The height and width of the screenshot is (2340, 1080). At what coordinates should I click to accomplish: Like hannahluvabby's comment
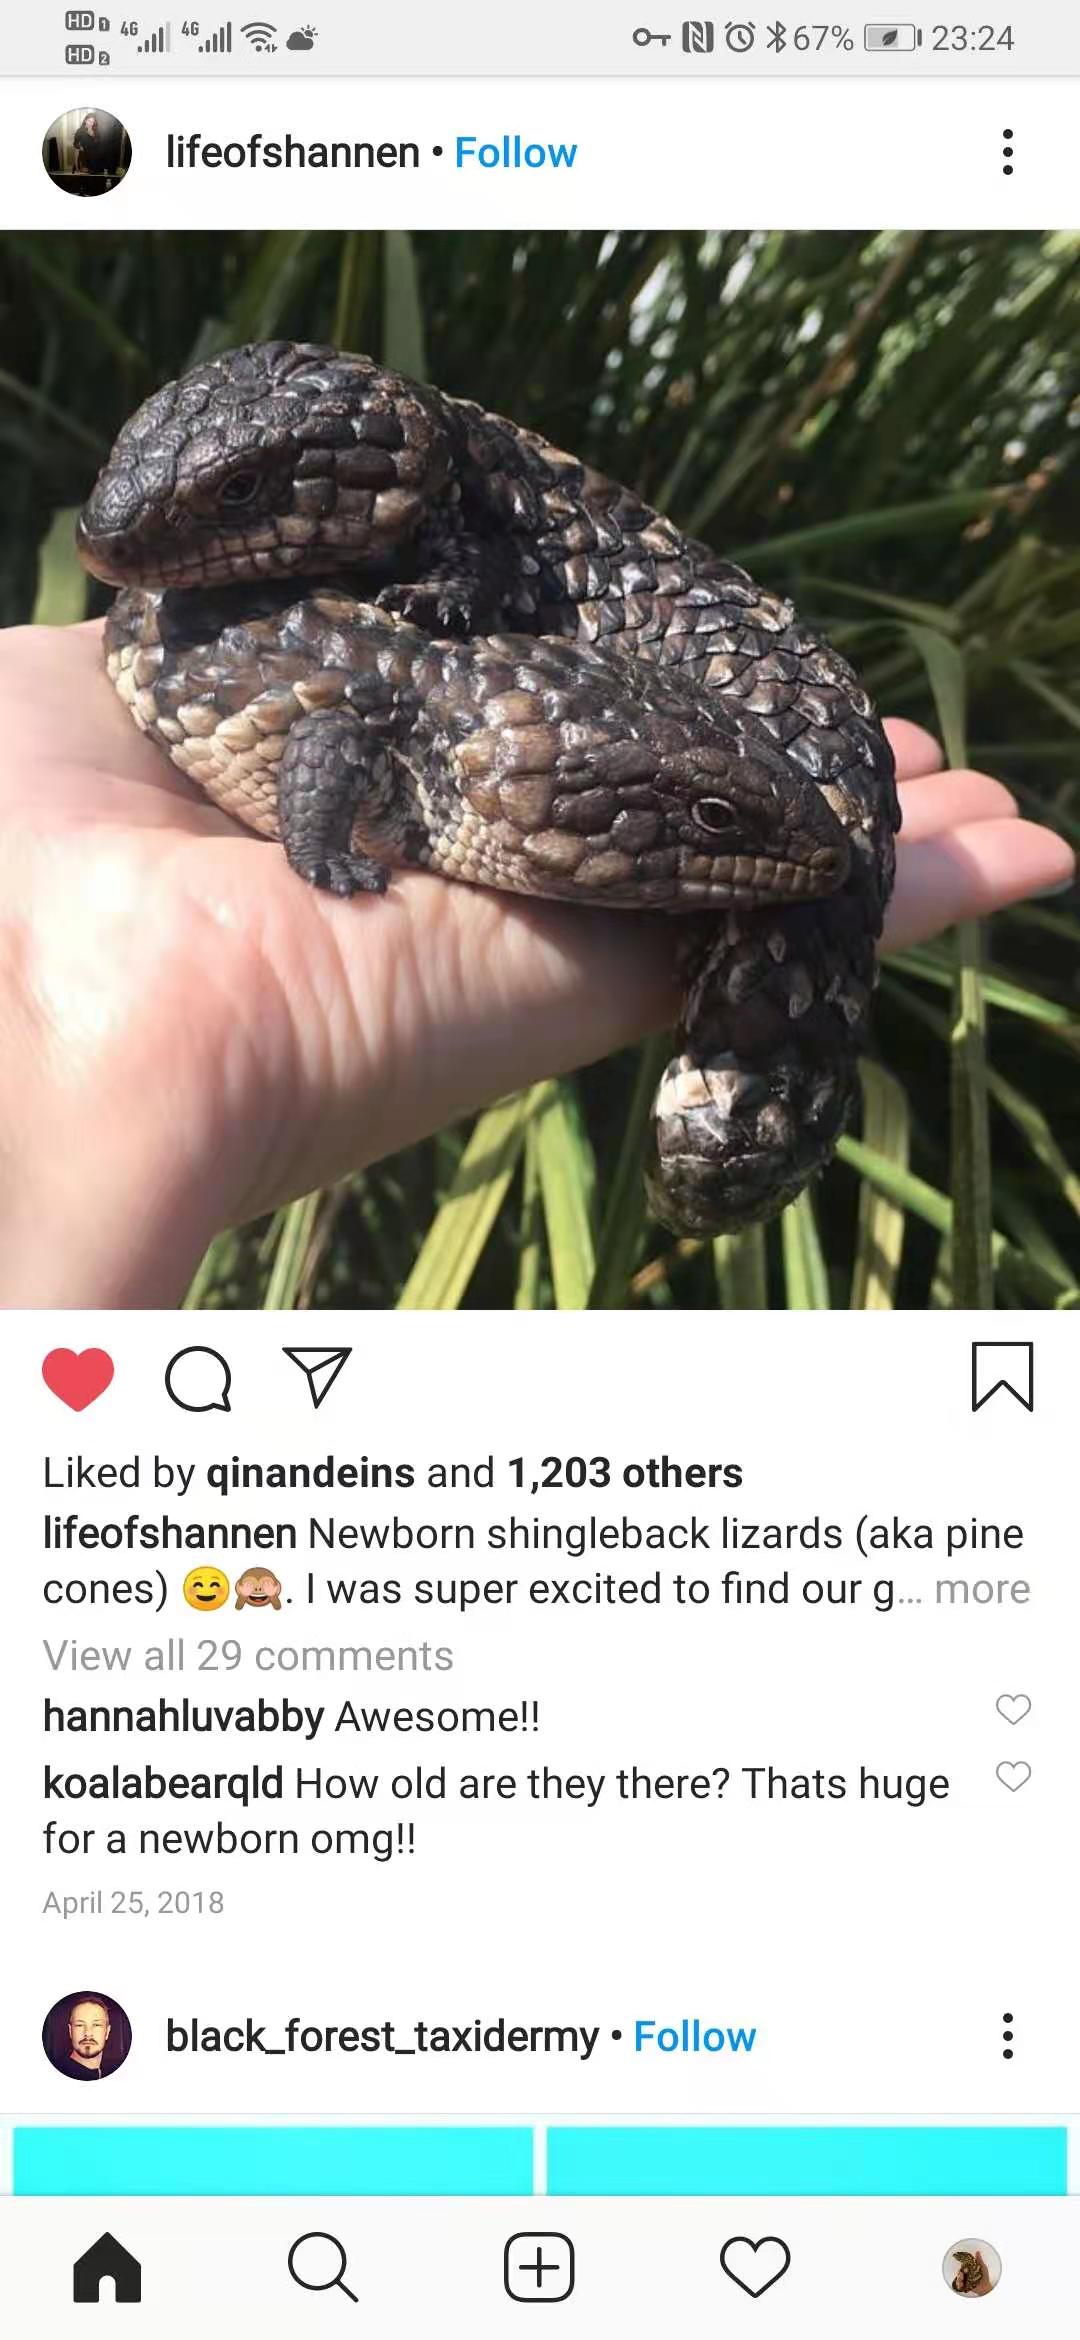[1013, 1709]
